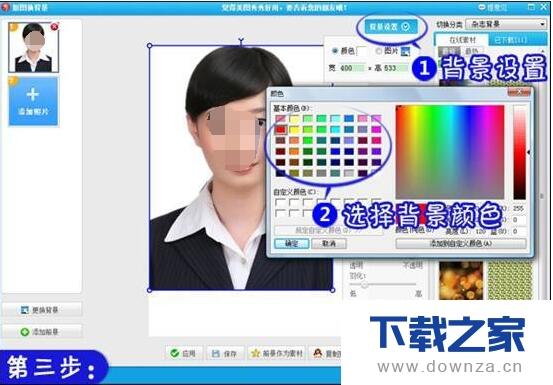This screenshot has width=553, height=385.
Task: Click the 更换背景 change background button
Action: click(x=42, y=310)
